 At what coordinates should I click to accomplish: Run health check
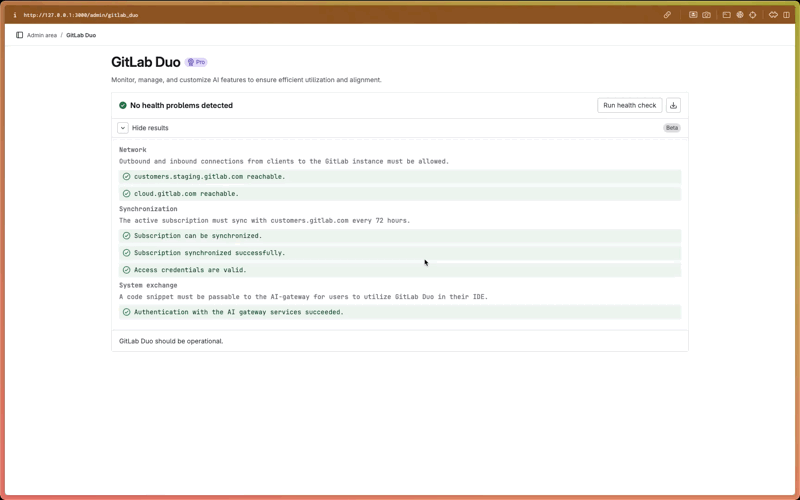(x=630, y=105)
